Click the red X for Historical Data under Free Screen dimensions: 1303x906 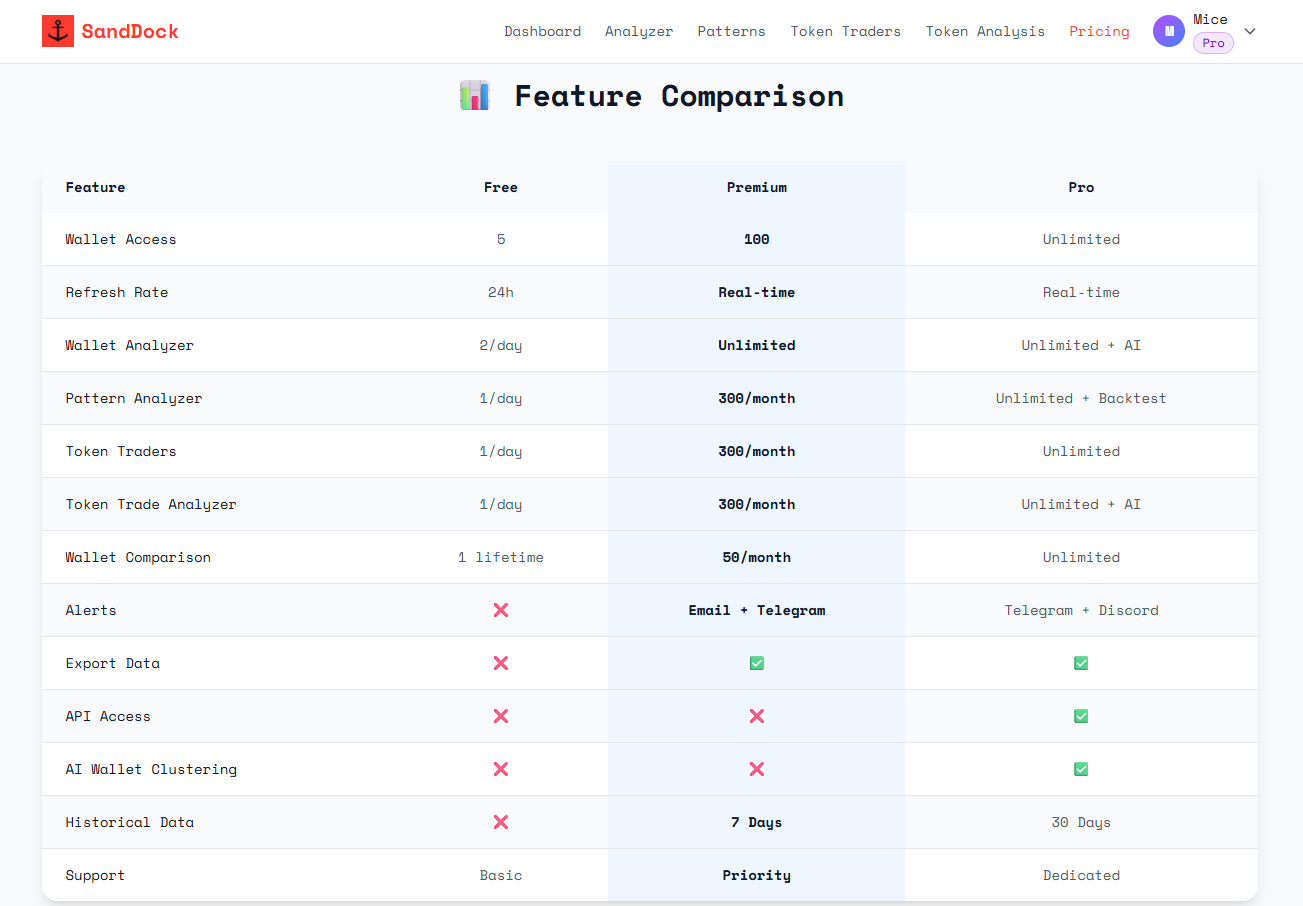point(501,822)
